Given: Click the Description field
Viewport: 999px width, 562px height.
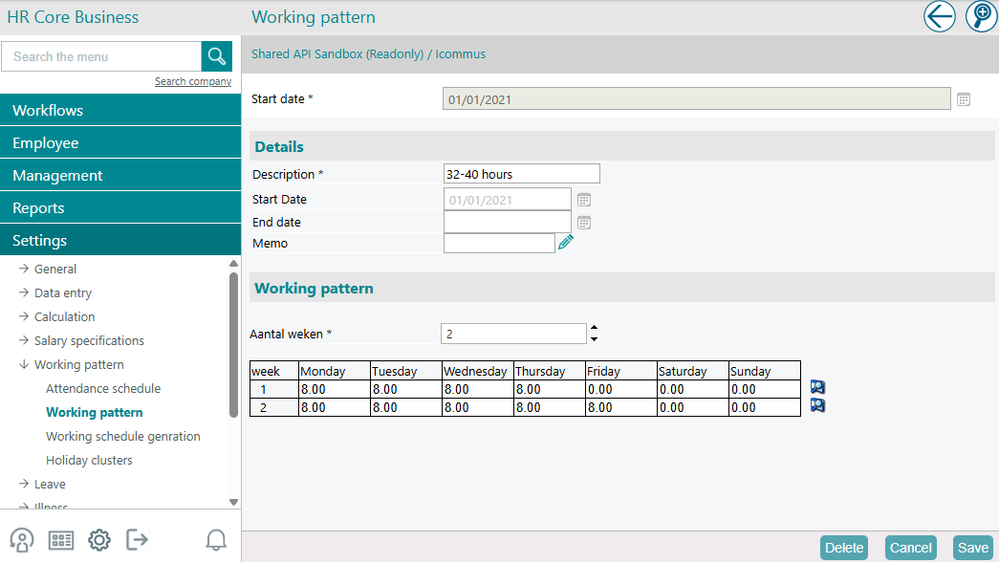Looking at the screenshot, I should pos(521,174).
